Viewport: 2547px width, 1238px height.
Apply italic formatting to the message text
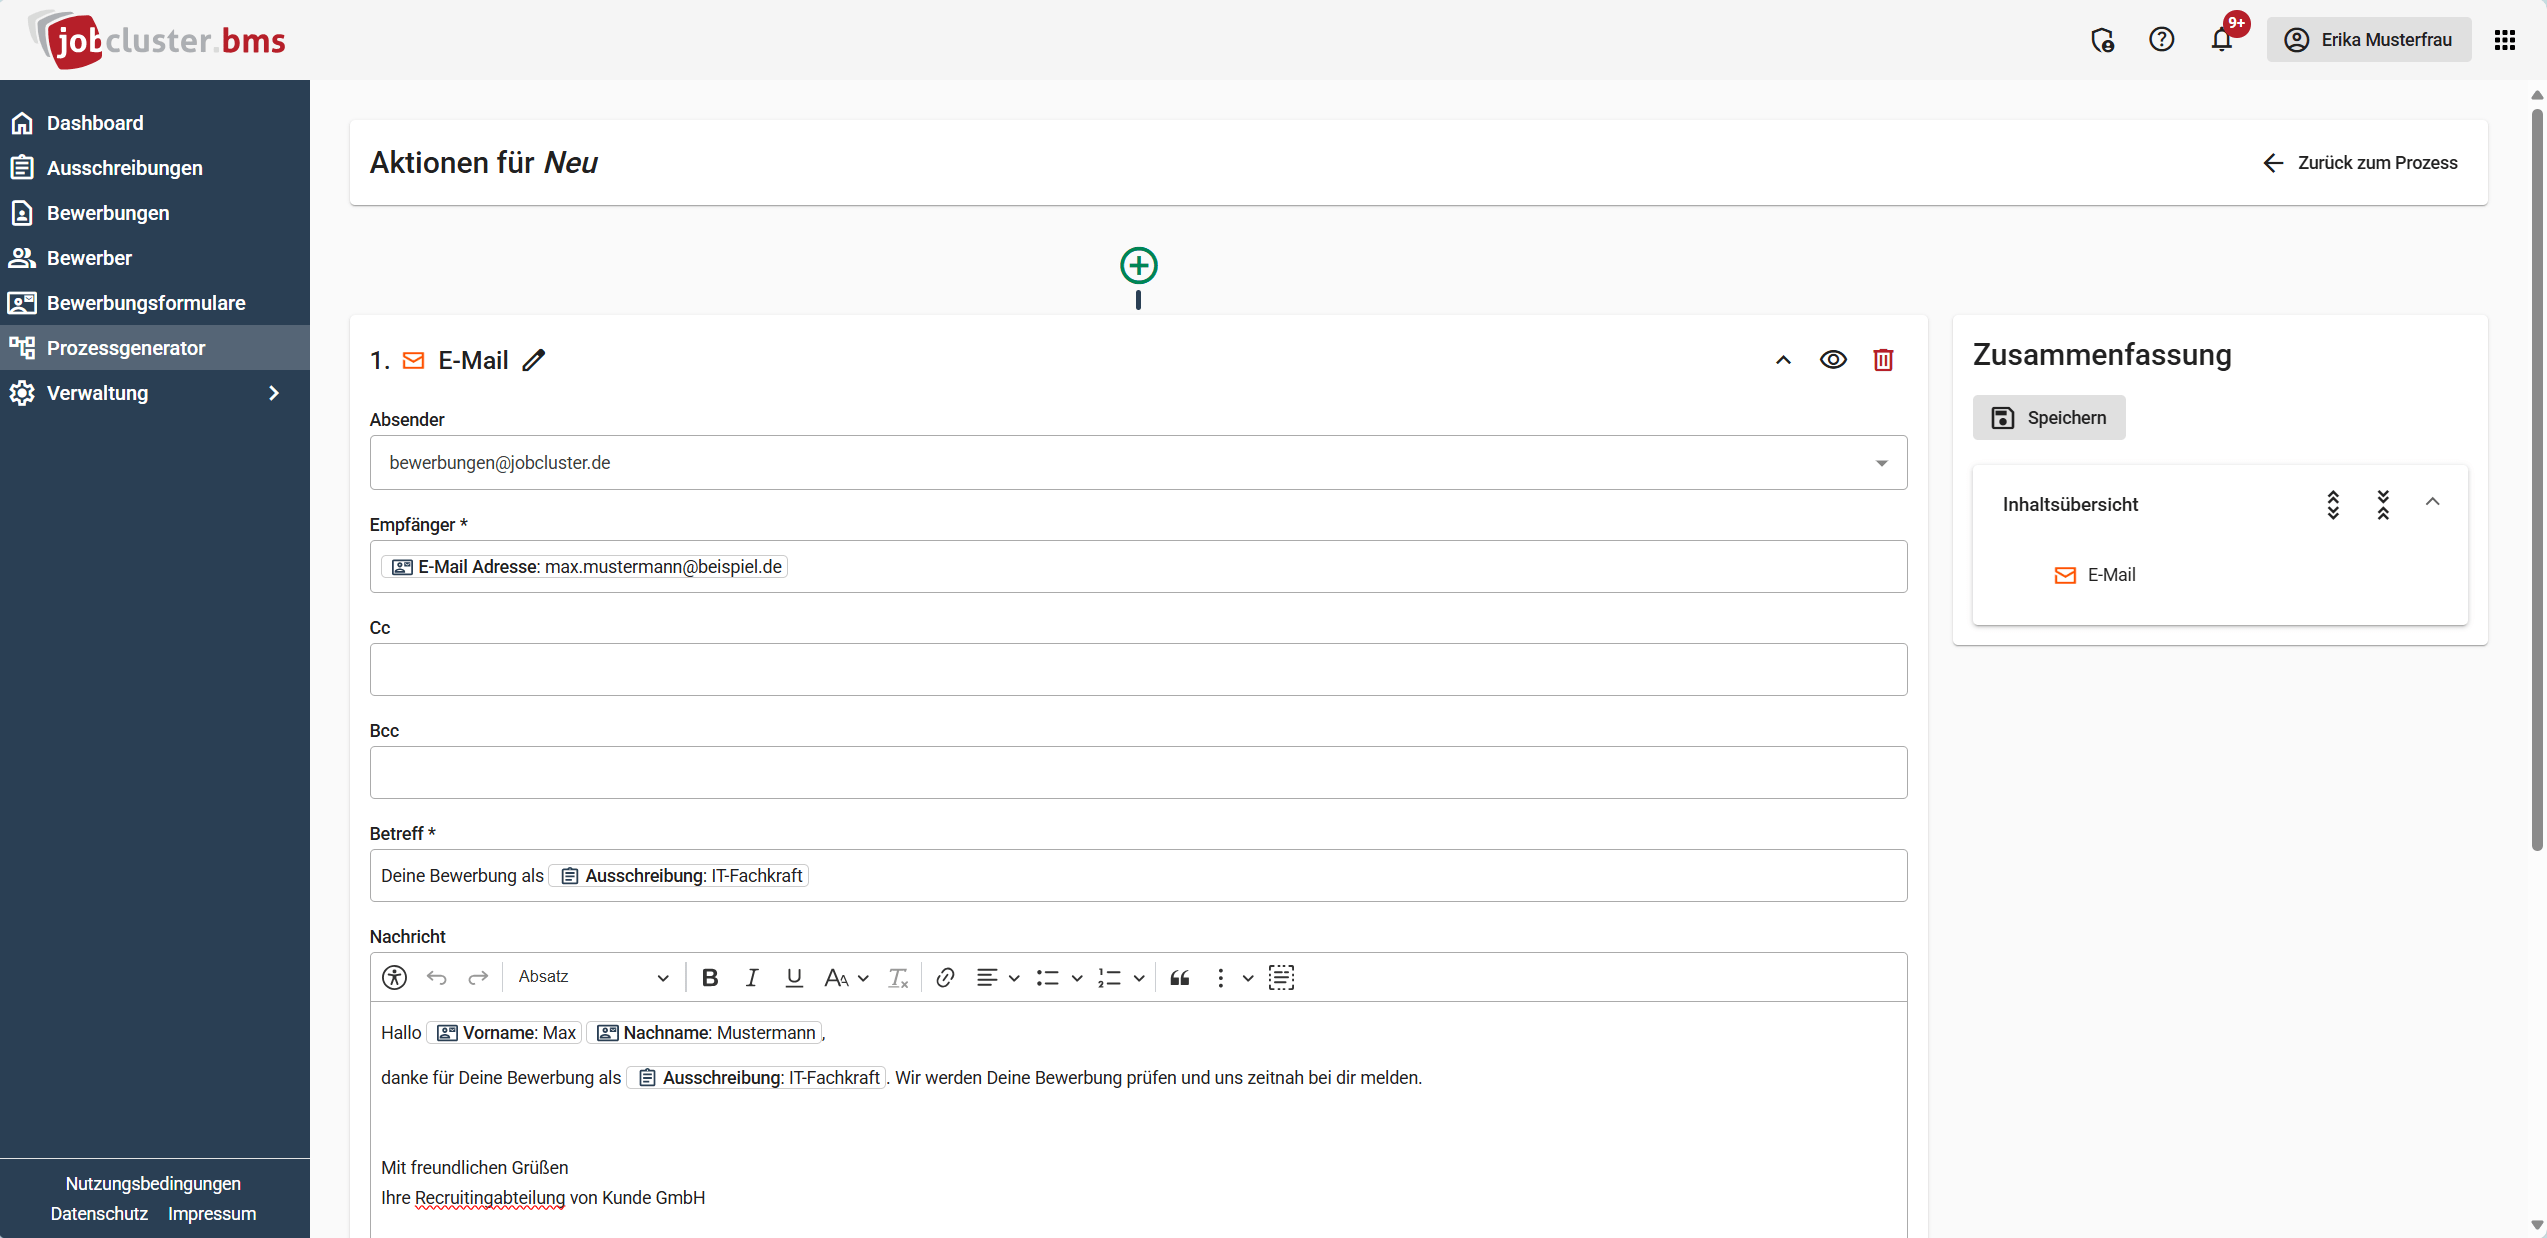point(751,977)
